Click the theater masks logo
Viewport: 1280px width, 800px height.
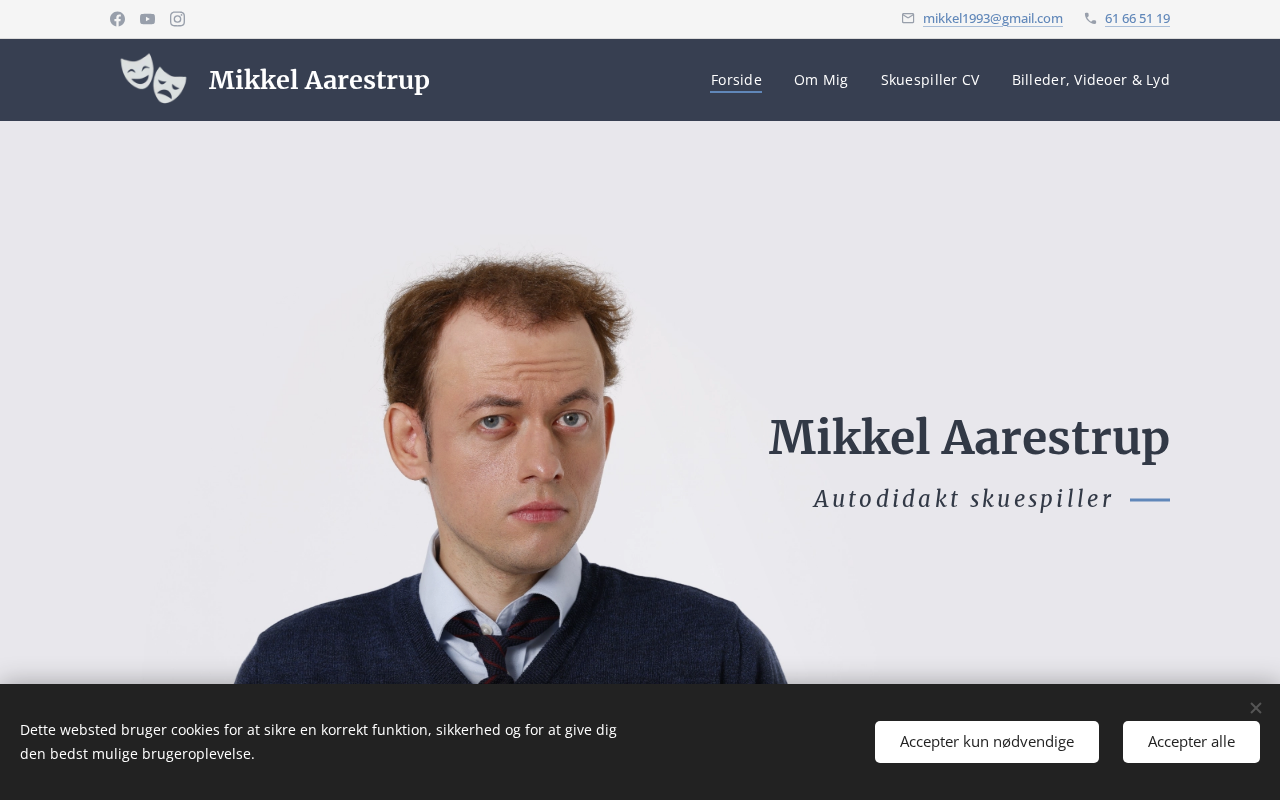[154, 79]
